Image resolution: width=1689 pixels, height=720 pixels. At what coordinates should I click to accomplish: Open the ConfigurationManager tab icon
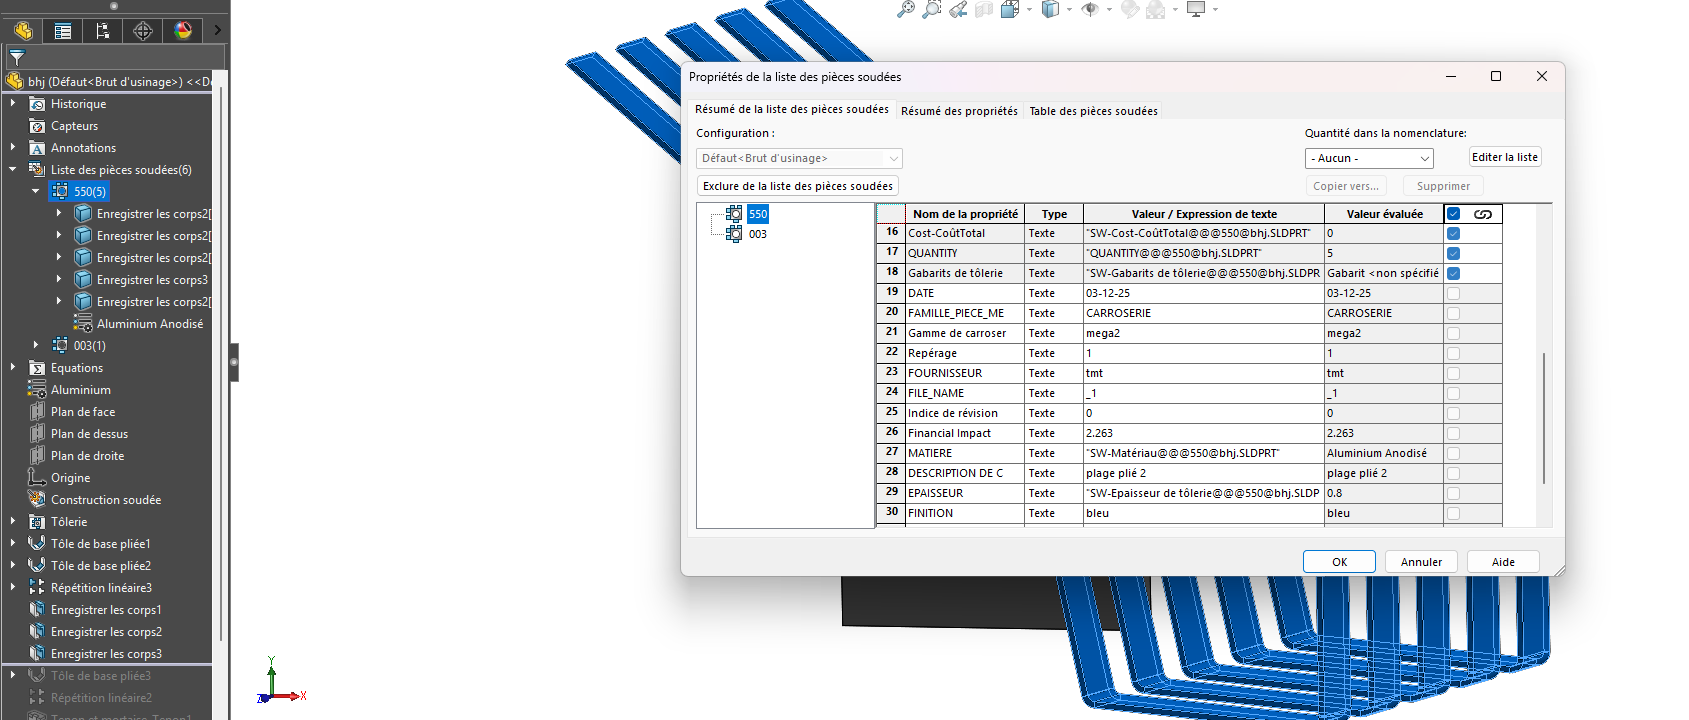[103, 31]
